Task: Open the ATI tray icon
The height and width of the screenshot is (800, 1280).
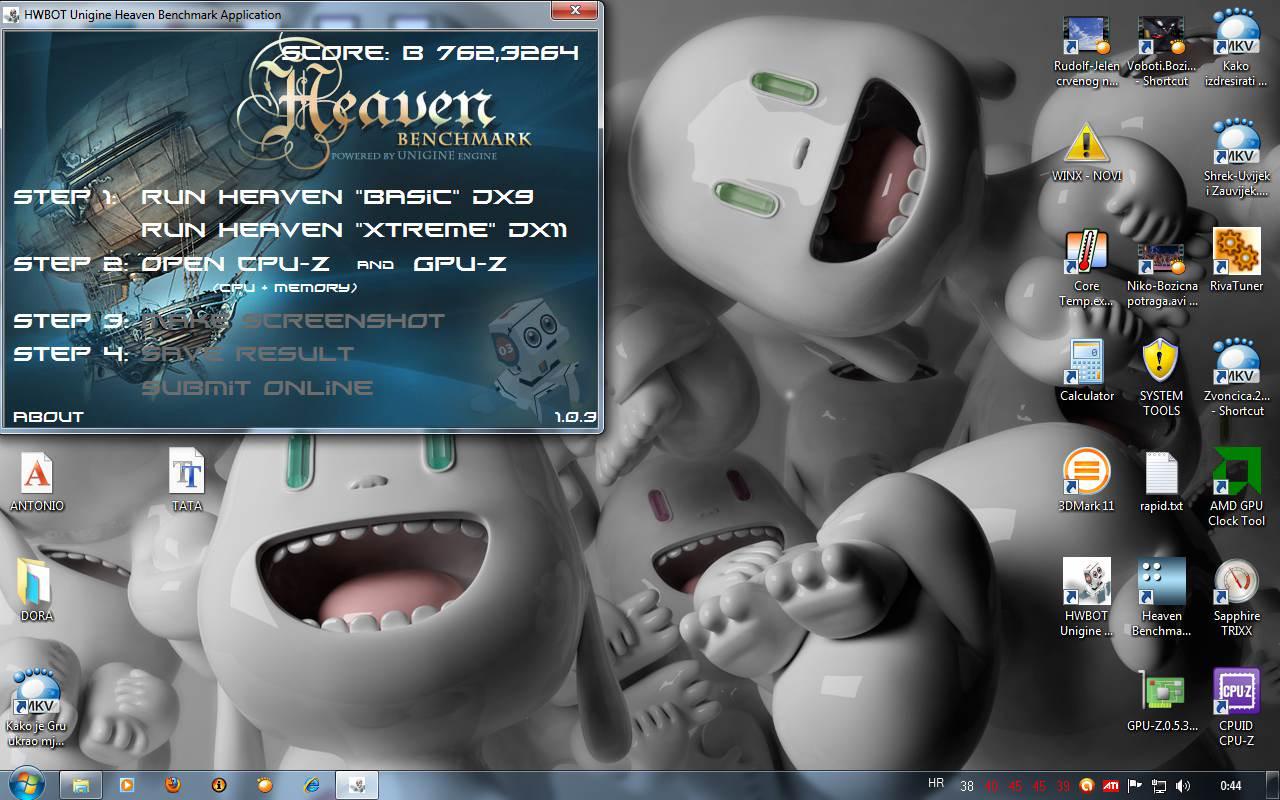Action: [x=1111, y=785]
